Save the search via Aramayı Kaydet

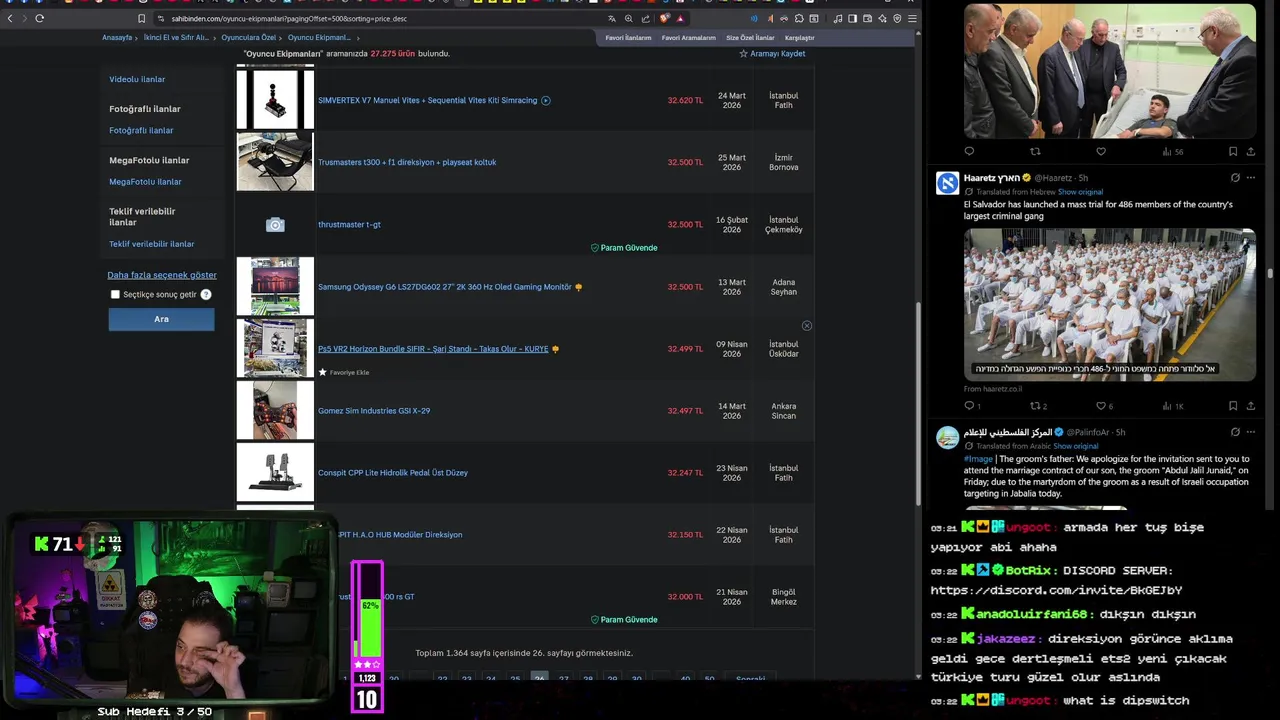[778, 53]
